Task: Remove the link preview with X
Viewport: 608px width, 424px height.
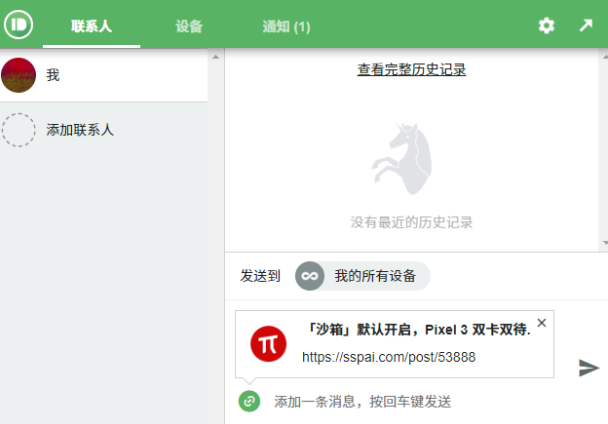Action: pyautogui.click(x=542, y=323)
